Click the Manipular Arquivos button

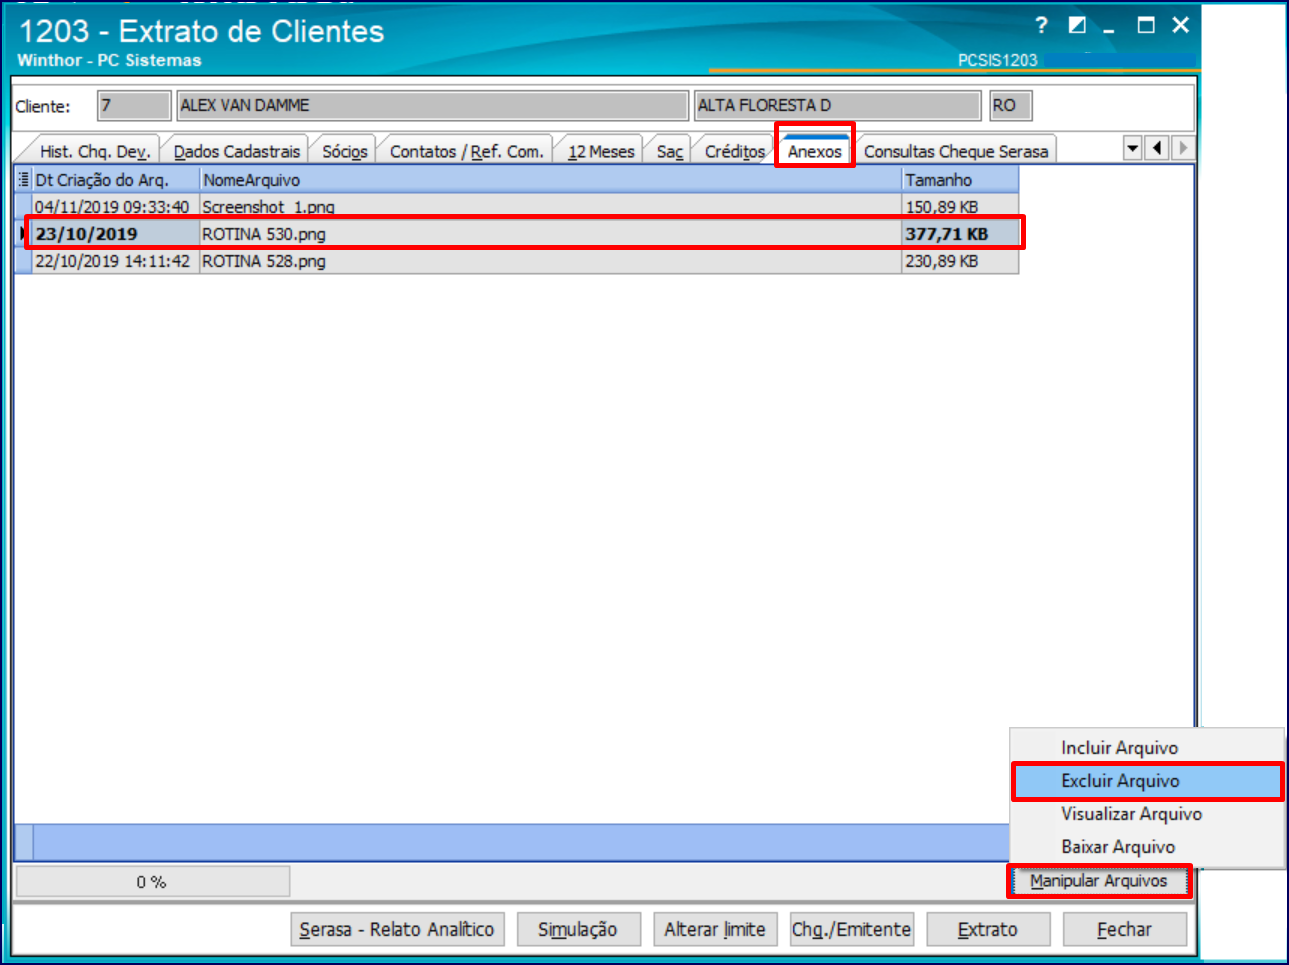[1099, 881]
